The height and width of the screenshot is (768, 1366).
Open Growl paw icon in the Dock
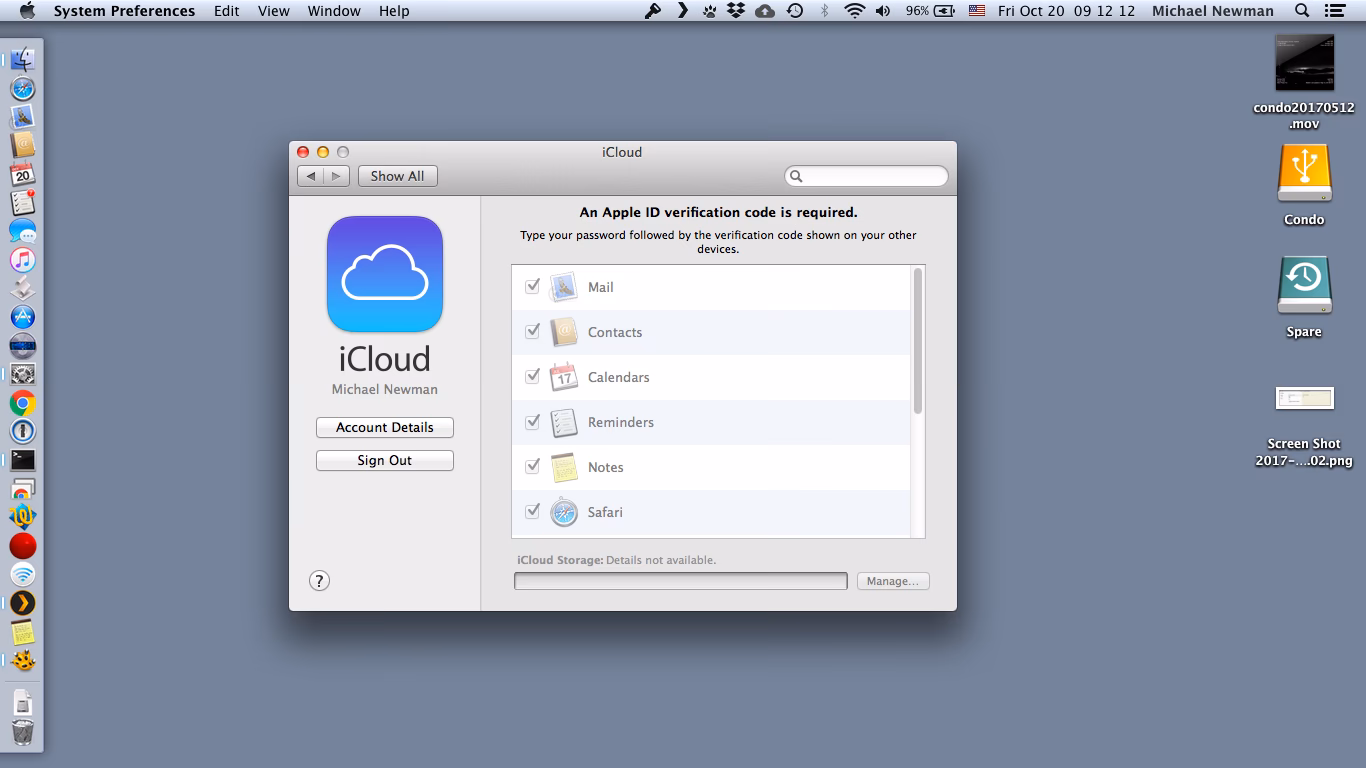tap(22, 660)
